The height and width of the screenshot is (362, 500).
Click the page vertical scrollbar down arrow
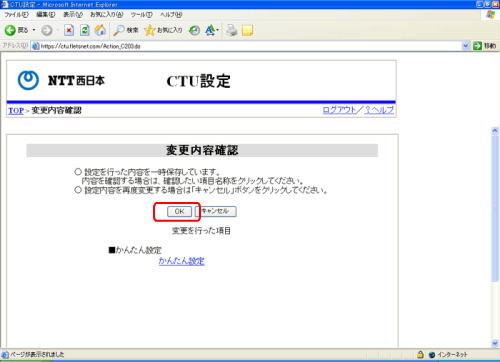pos(495,343)
